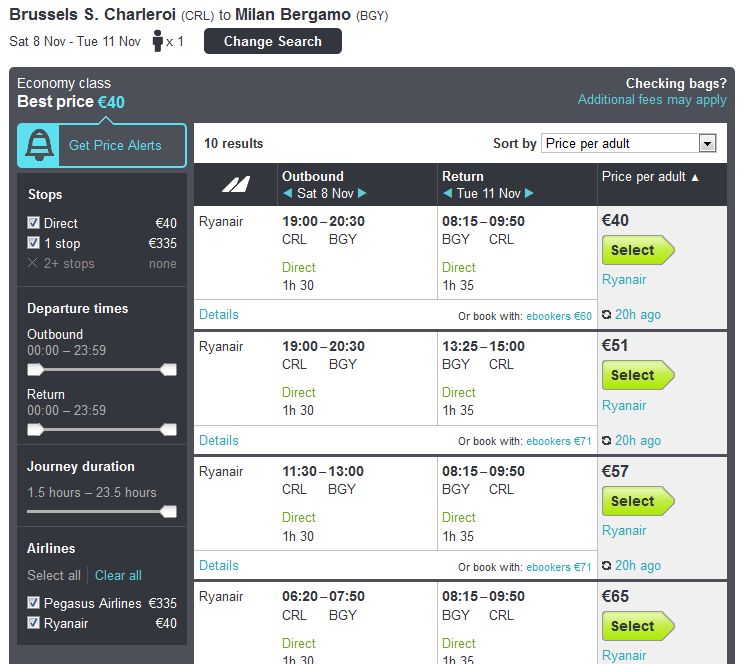Click Clear all airlines filter
Screen dimensions: 751x664
coord(118,576)
